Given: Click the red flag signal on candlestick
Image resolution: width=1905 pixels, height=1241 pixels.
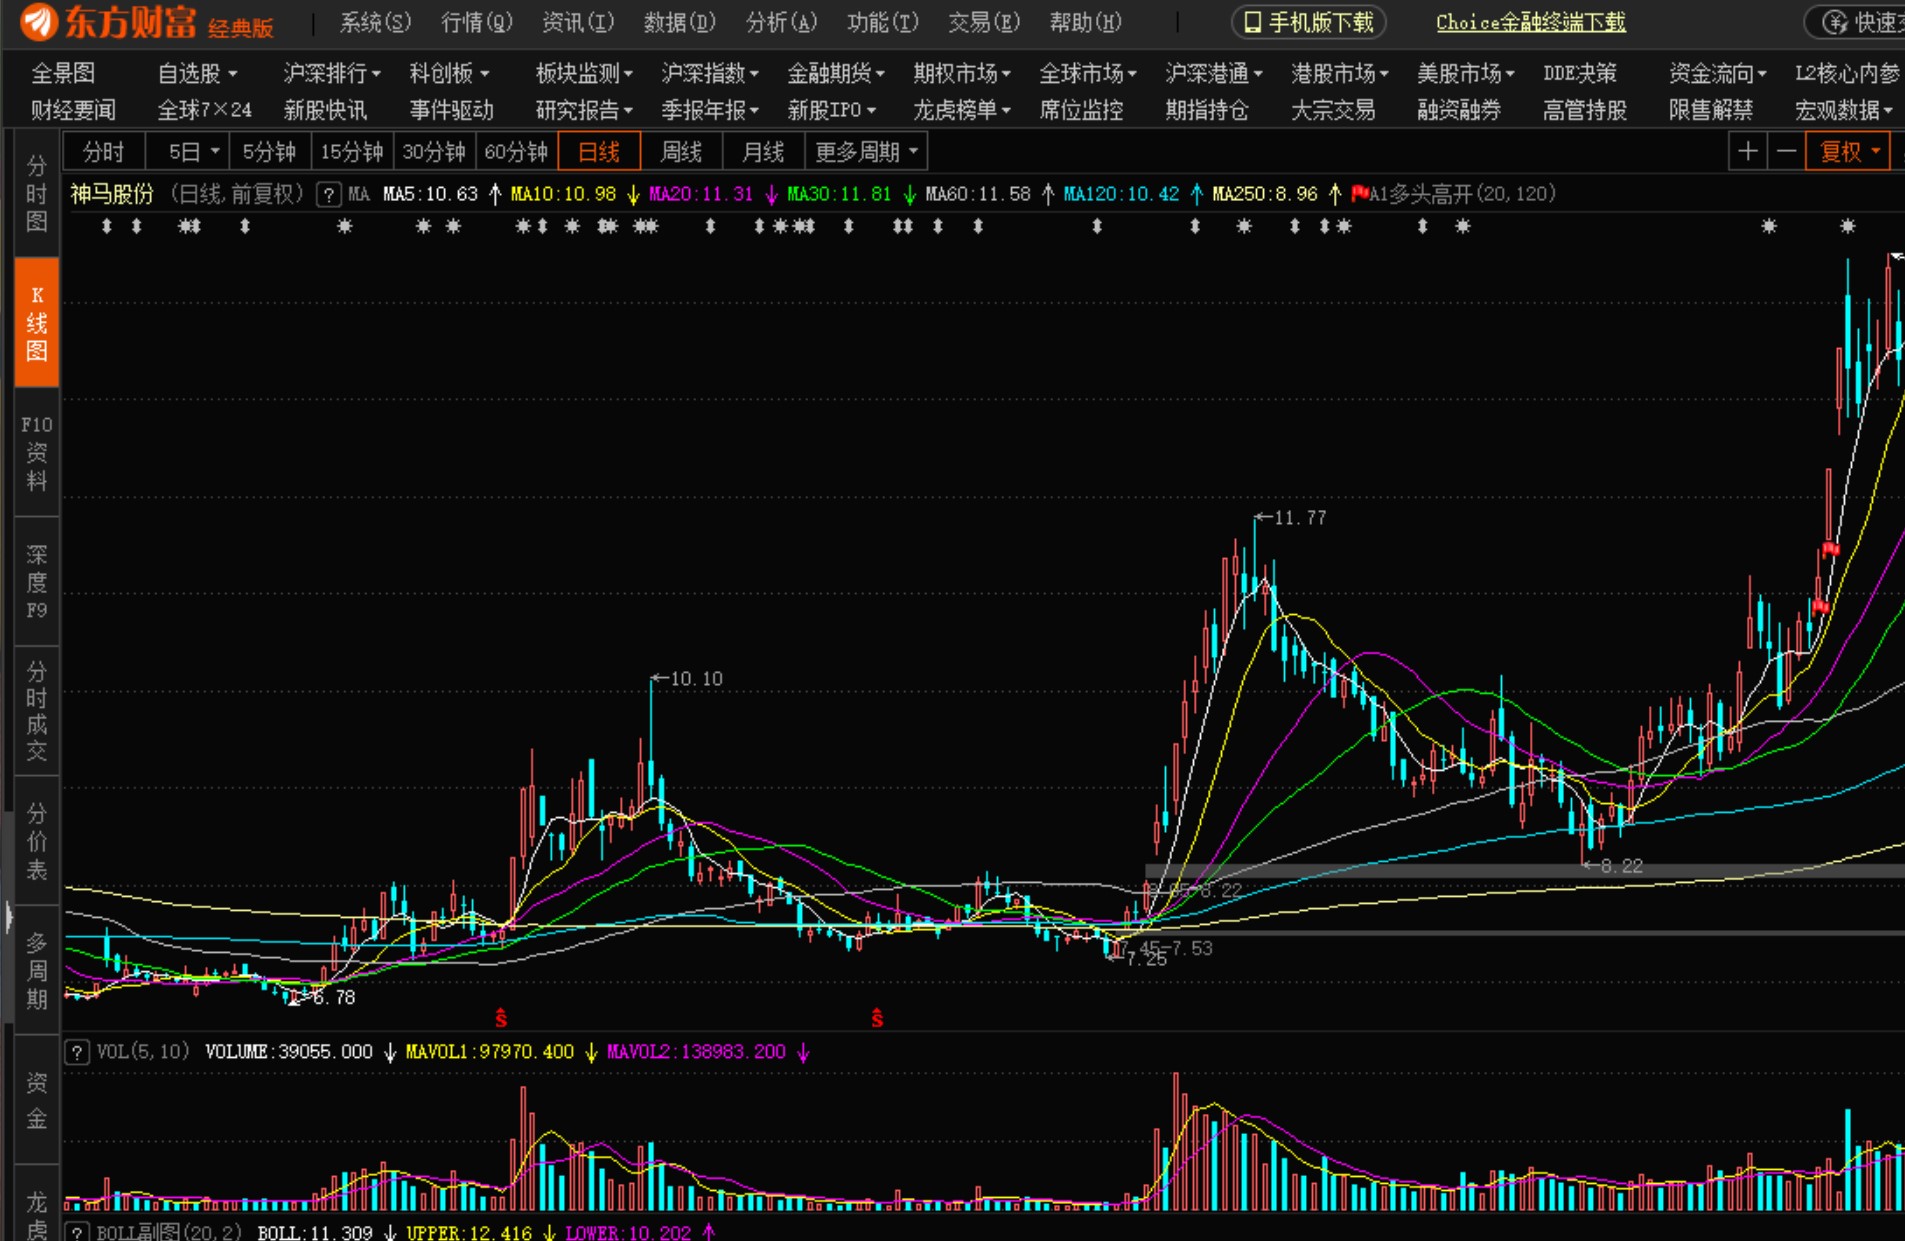Looking at the screenshot, I should pyautogui.click(x=1830, y=548).
